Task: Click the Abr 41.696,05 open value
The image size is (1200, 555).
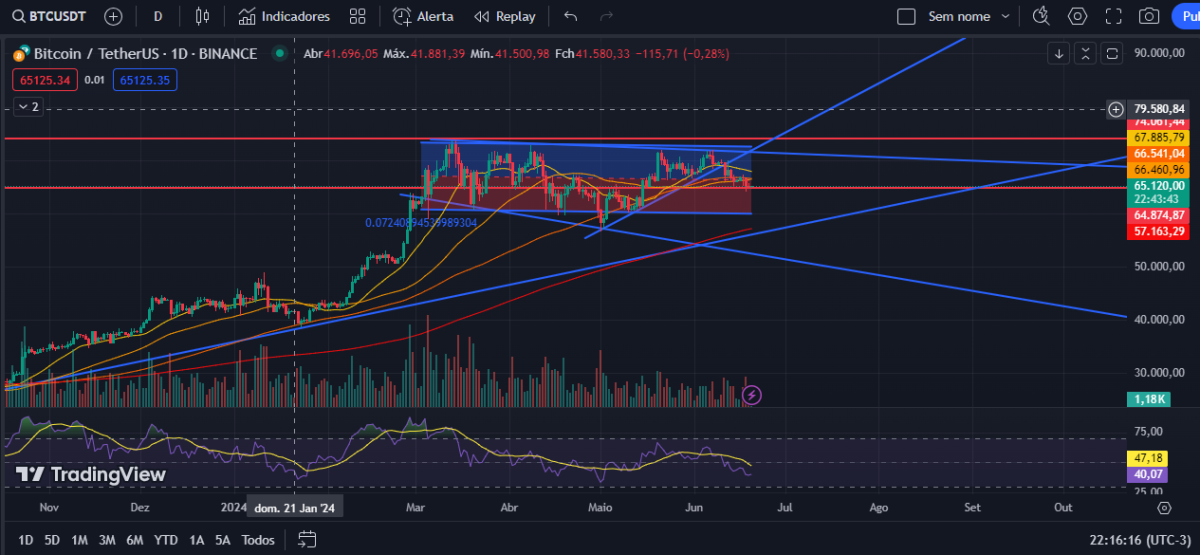Action: point(341,54)
